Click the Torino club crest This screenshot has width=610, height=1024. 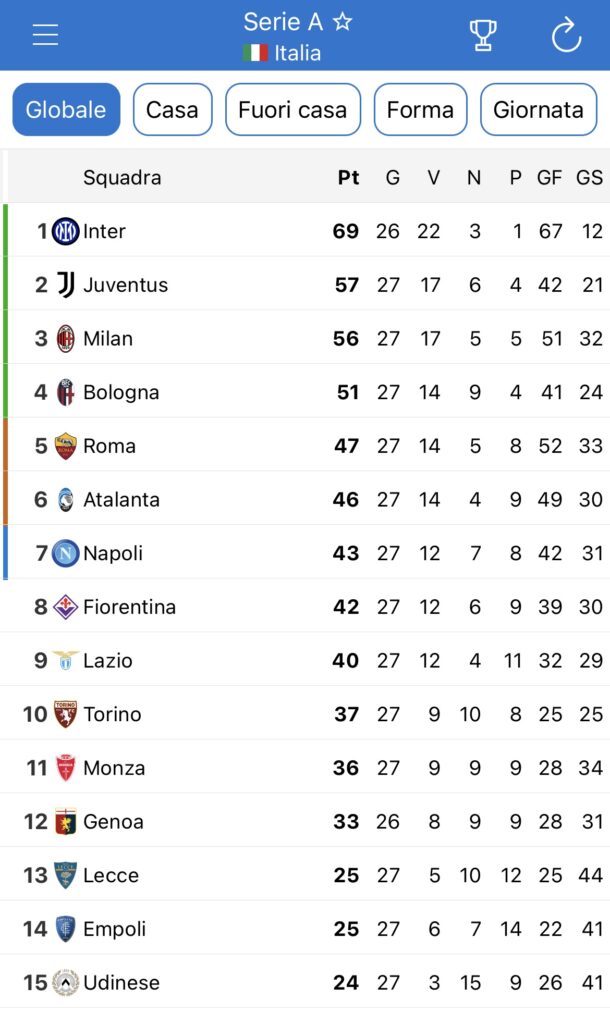(65, 714)
